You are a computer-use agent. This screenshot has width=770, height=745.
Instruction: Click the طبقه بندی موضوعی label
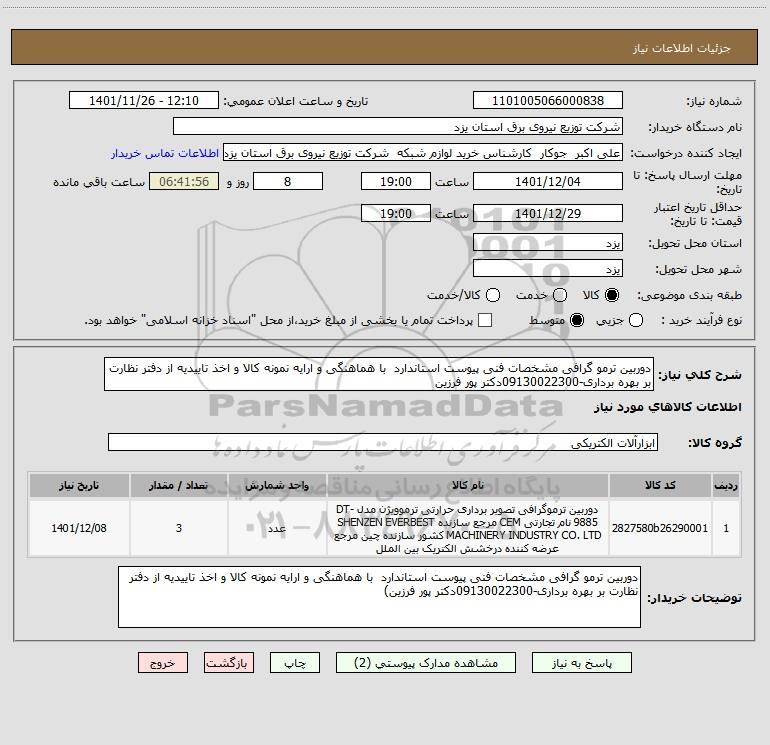point(689,295)
